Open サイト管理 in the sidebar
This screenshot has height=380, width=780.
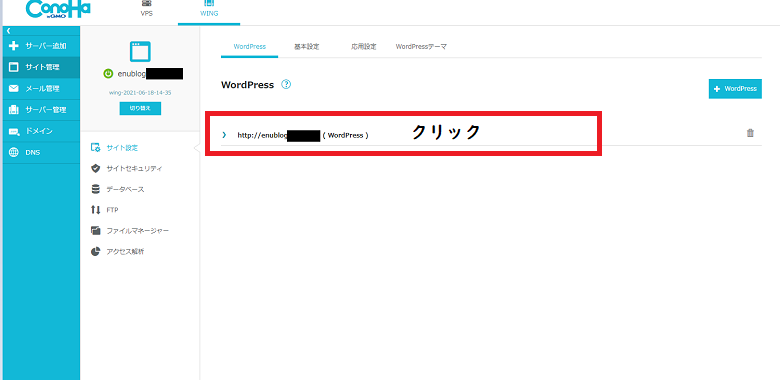click(40, 67)
